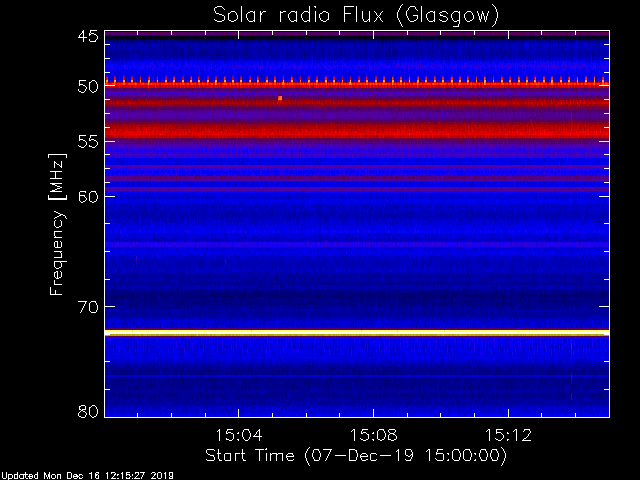Click the "Start Time (07-Dec-19 15:00:00)" label
This screenshot has width=640, height=480.
click(x=356, y=455)
